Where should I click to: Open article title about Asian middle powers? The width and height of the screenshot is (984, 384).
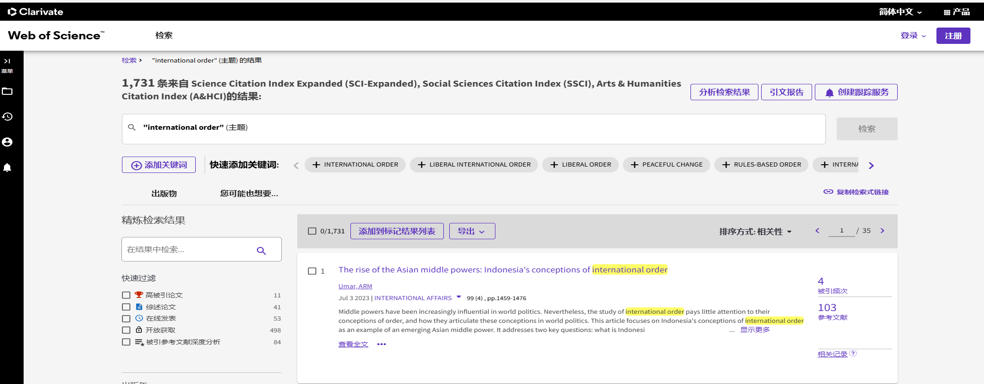(503, 270)
